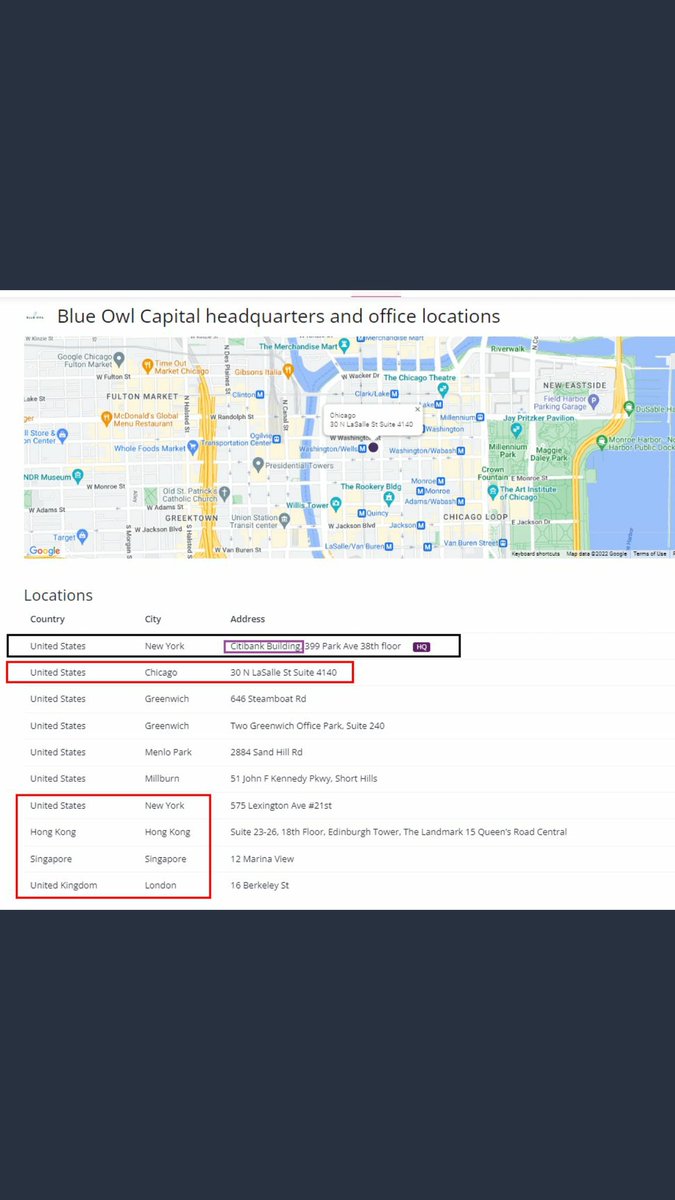Select the 12 Marina View address
The width and height of the screenshot is (675, 1200).
coord(262,859)
